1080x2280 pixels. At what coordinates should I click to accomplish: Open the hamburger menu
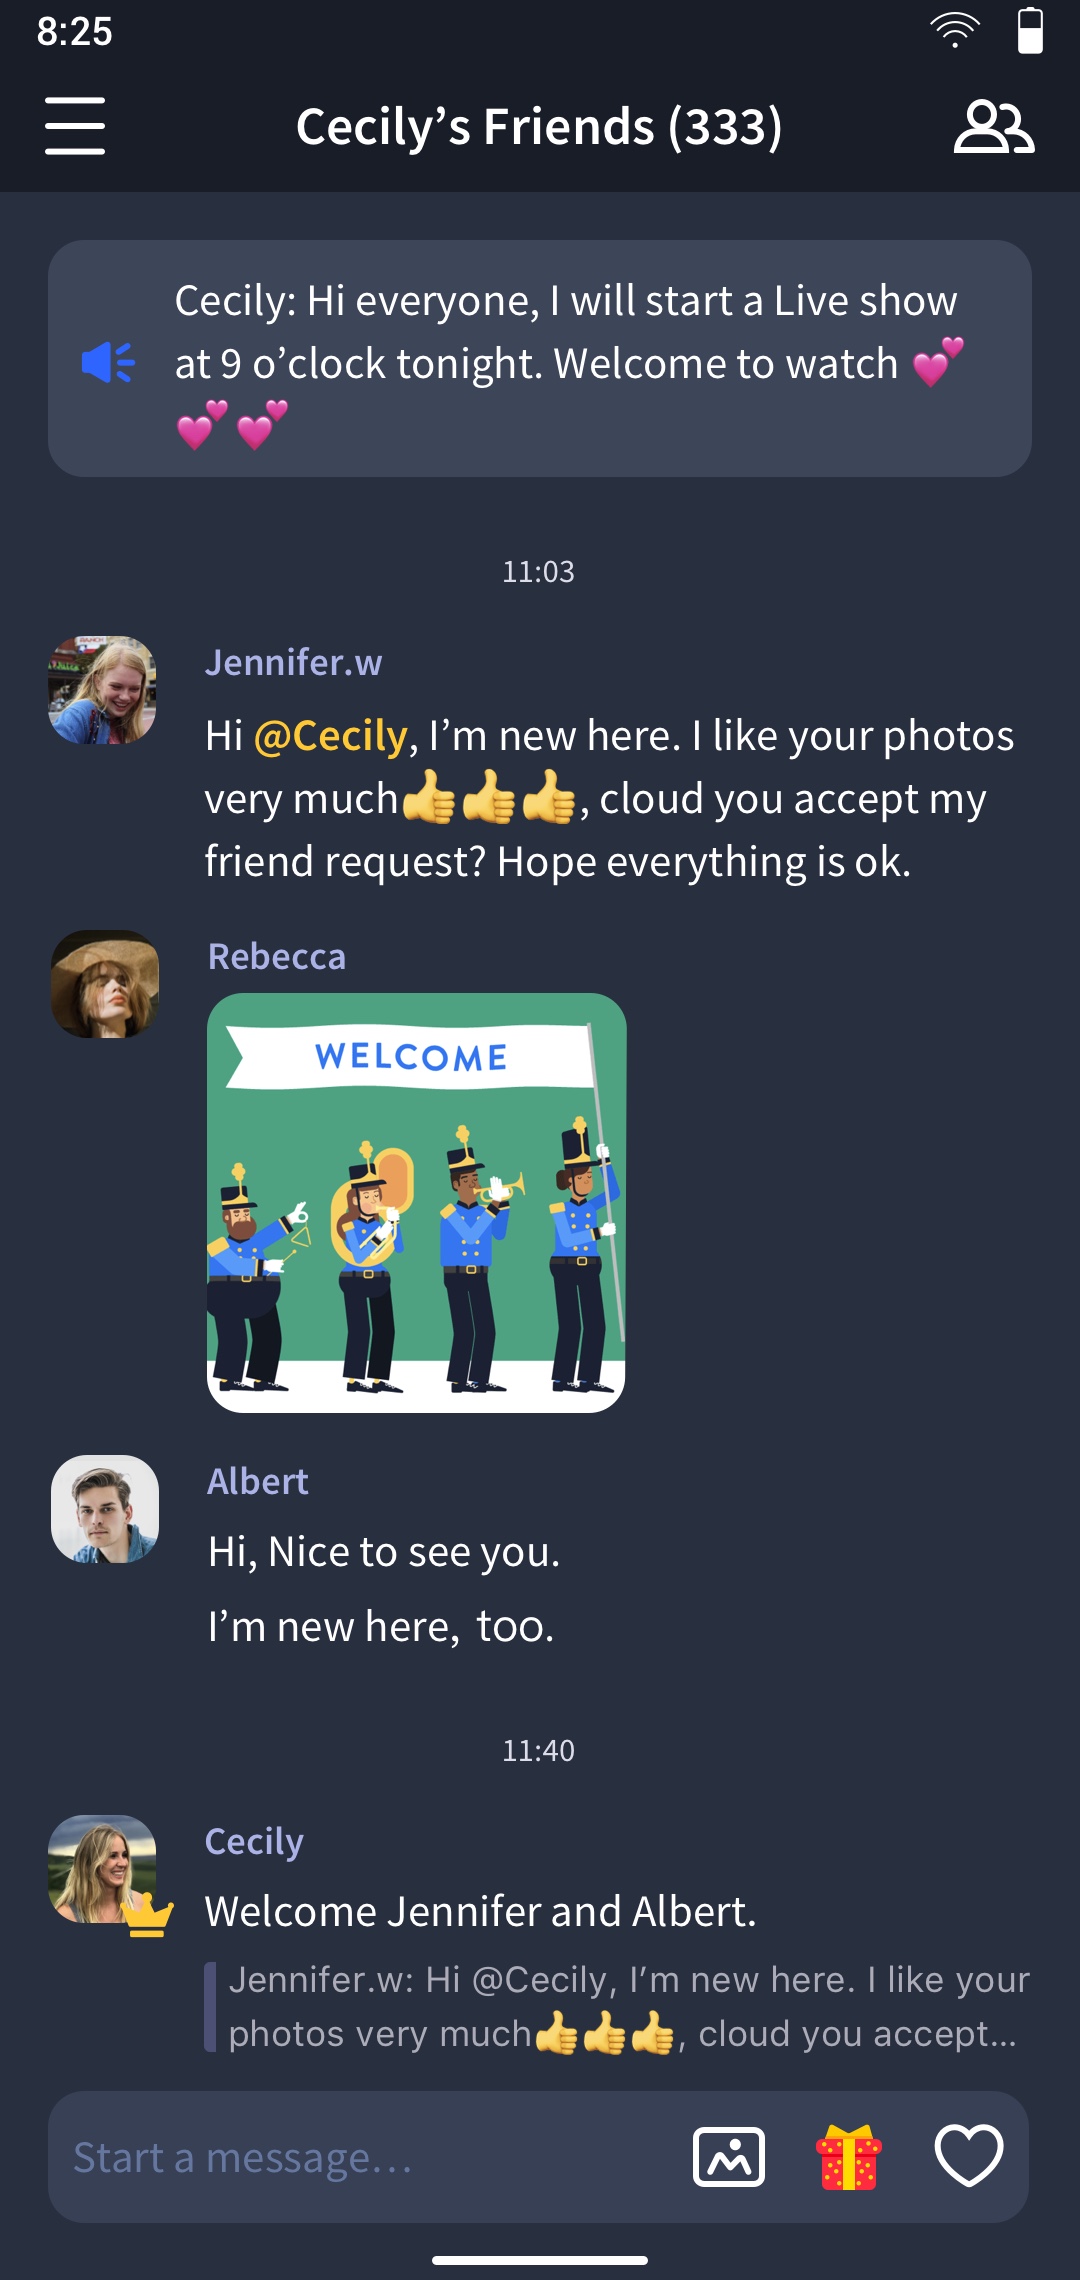pos(75,126)
